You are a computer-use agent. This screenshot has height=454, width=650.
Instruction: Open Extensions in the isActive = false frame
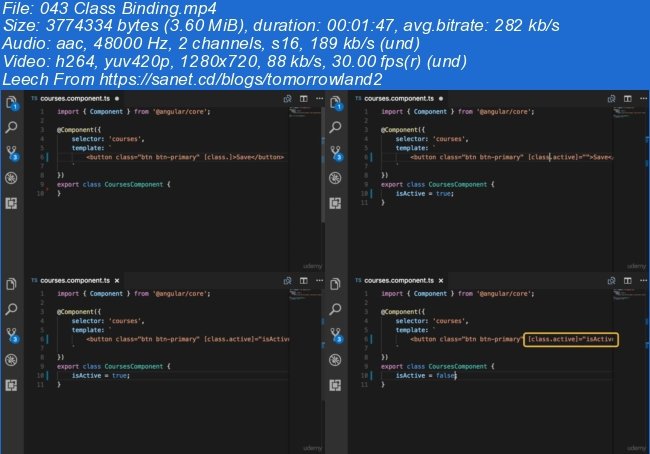[335, 385]
